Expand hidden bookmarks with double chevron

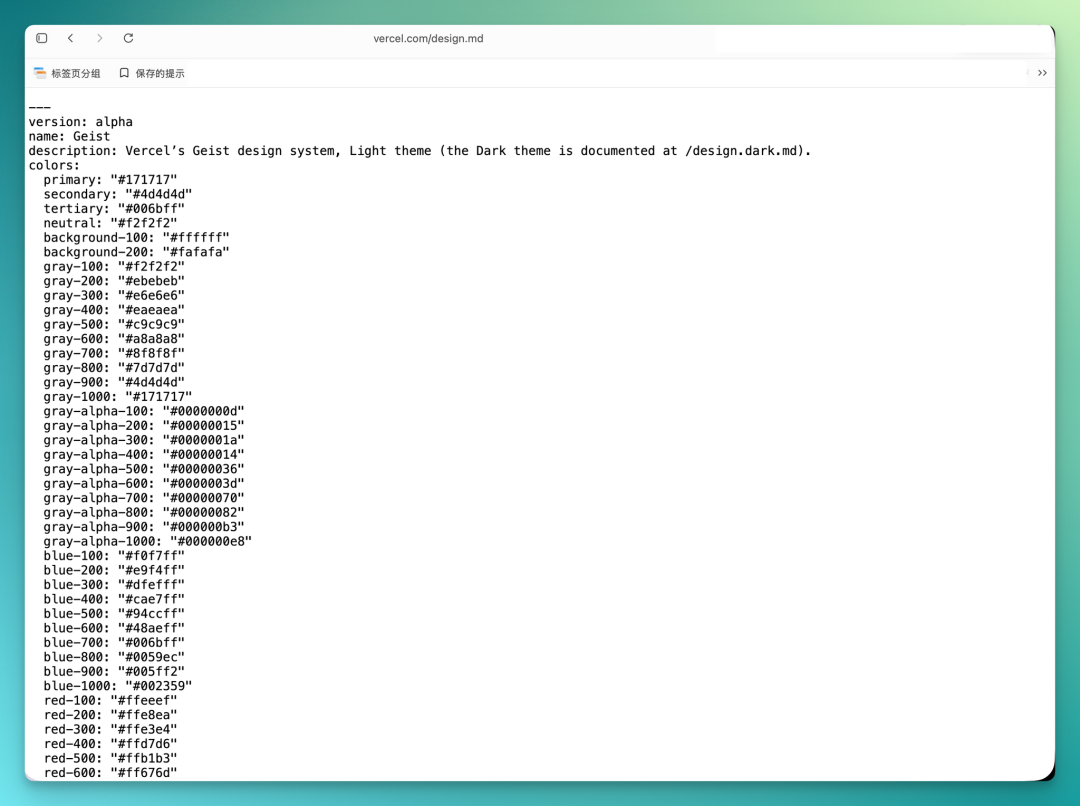[x=1042, y=73]
